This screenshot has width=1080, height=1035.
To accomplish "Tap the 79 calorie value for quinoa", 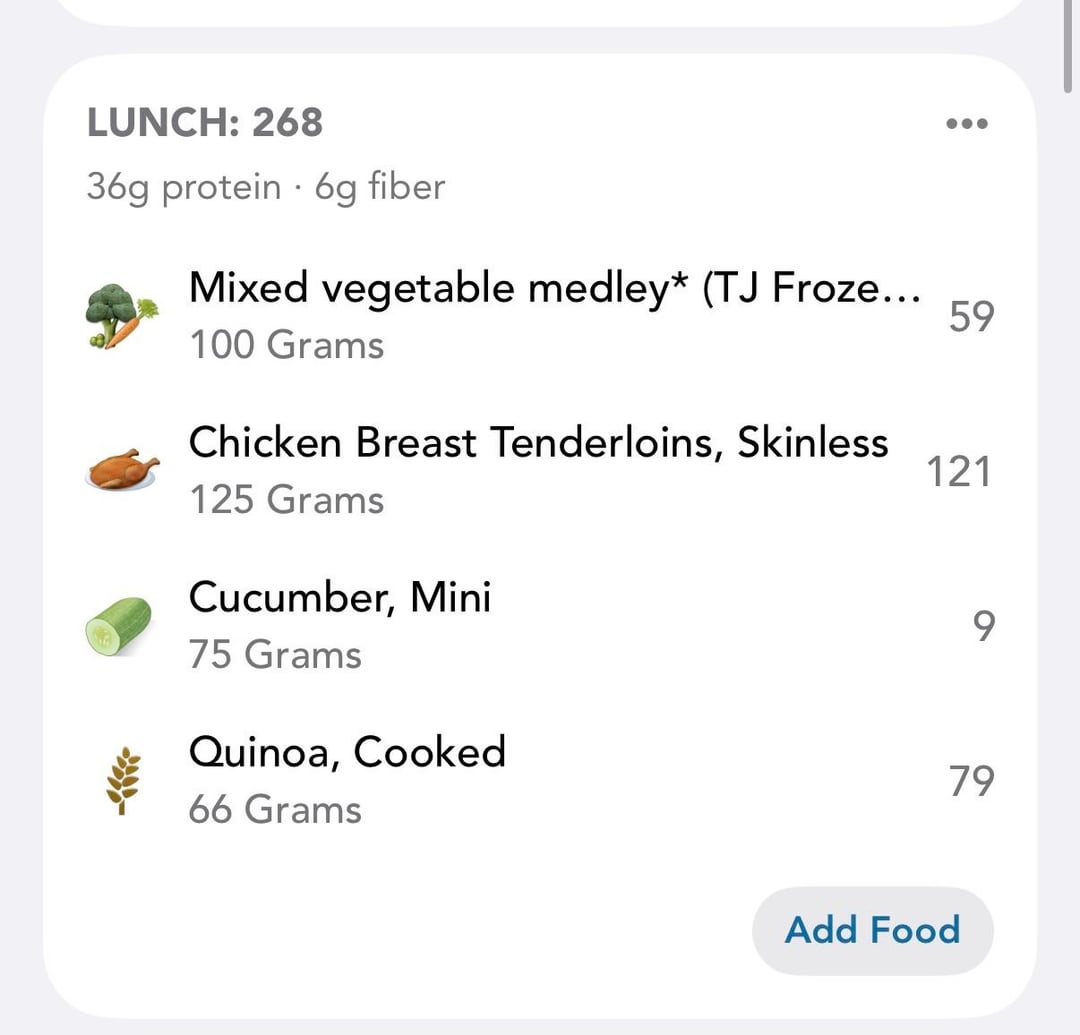I will [971, 781].
